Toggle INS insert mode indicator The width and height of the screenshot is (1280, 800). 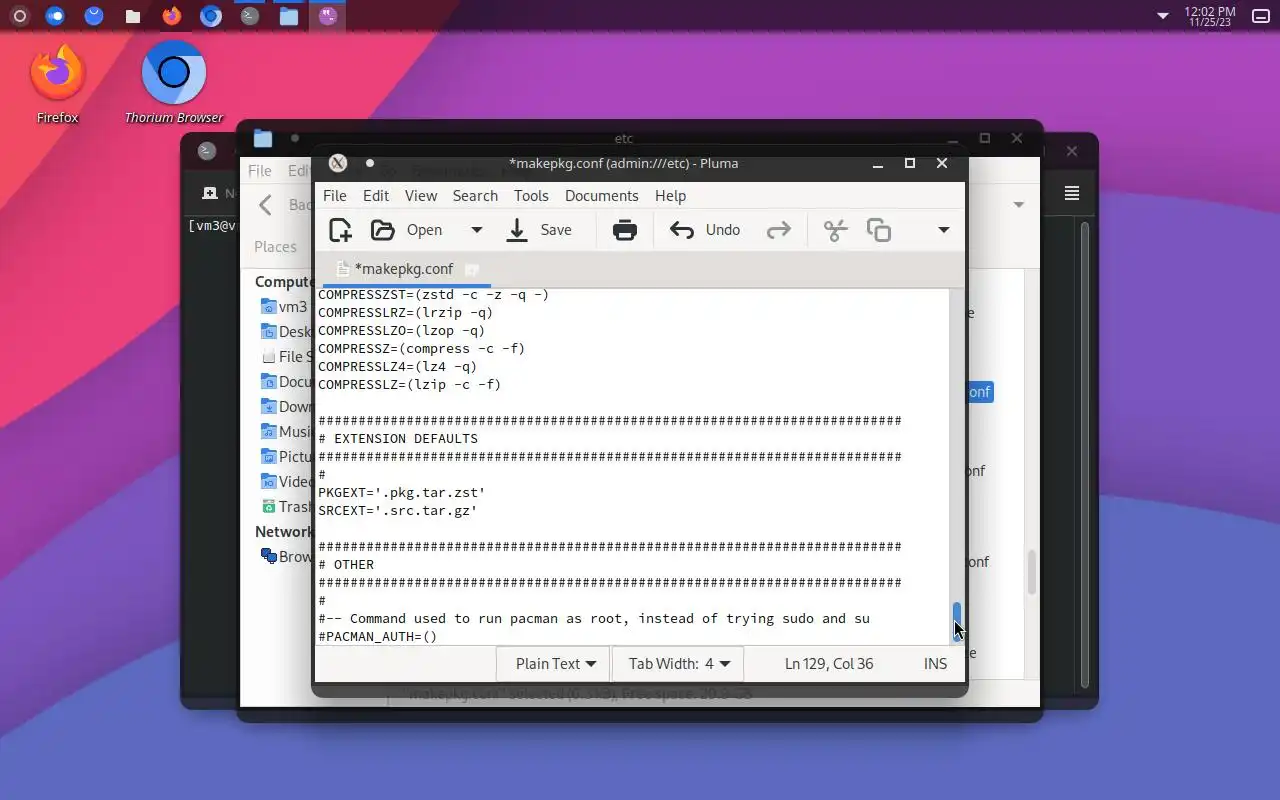click(x=935, y=663)
